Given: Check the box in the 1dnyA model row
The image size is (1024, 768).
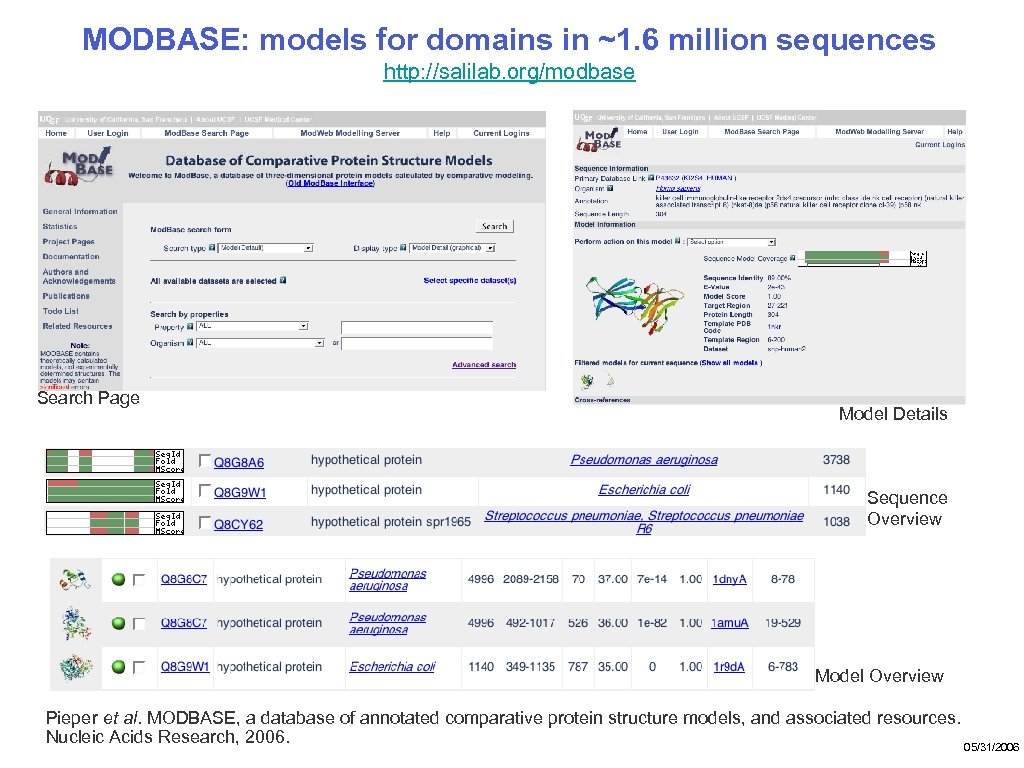Looking at the screenshot, I should coord(138,580).
